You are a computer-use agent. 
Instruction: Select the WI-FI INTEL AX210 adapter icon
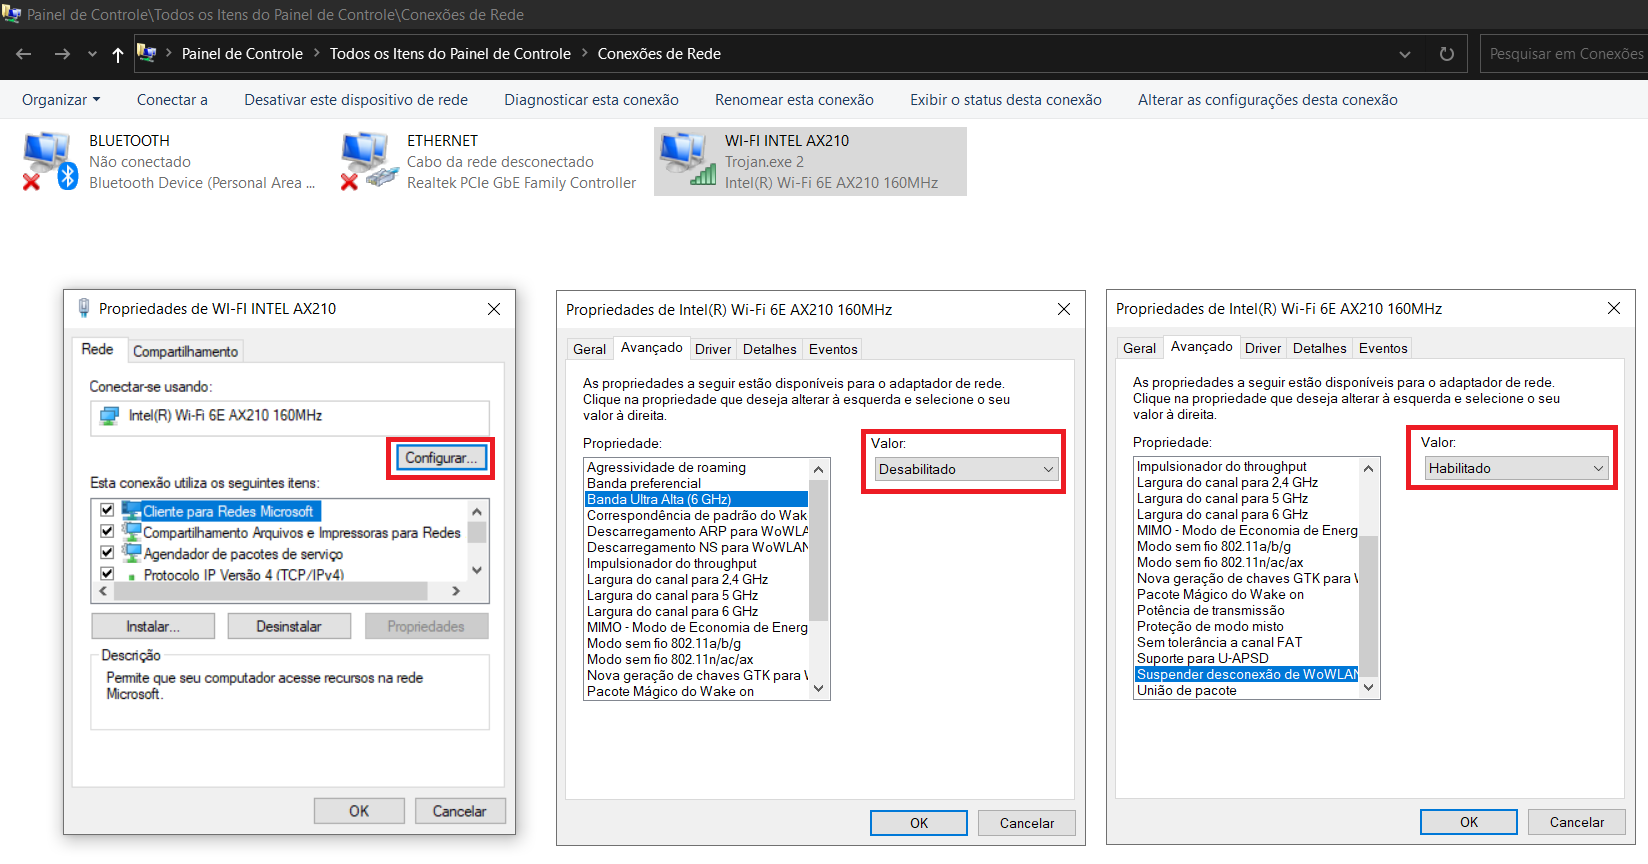tap(687, 160)
